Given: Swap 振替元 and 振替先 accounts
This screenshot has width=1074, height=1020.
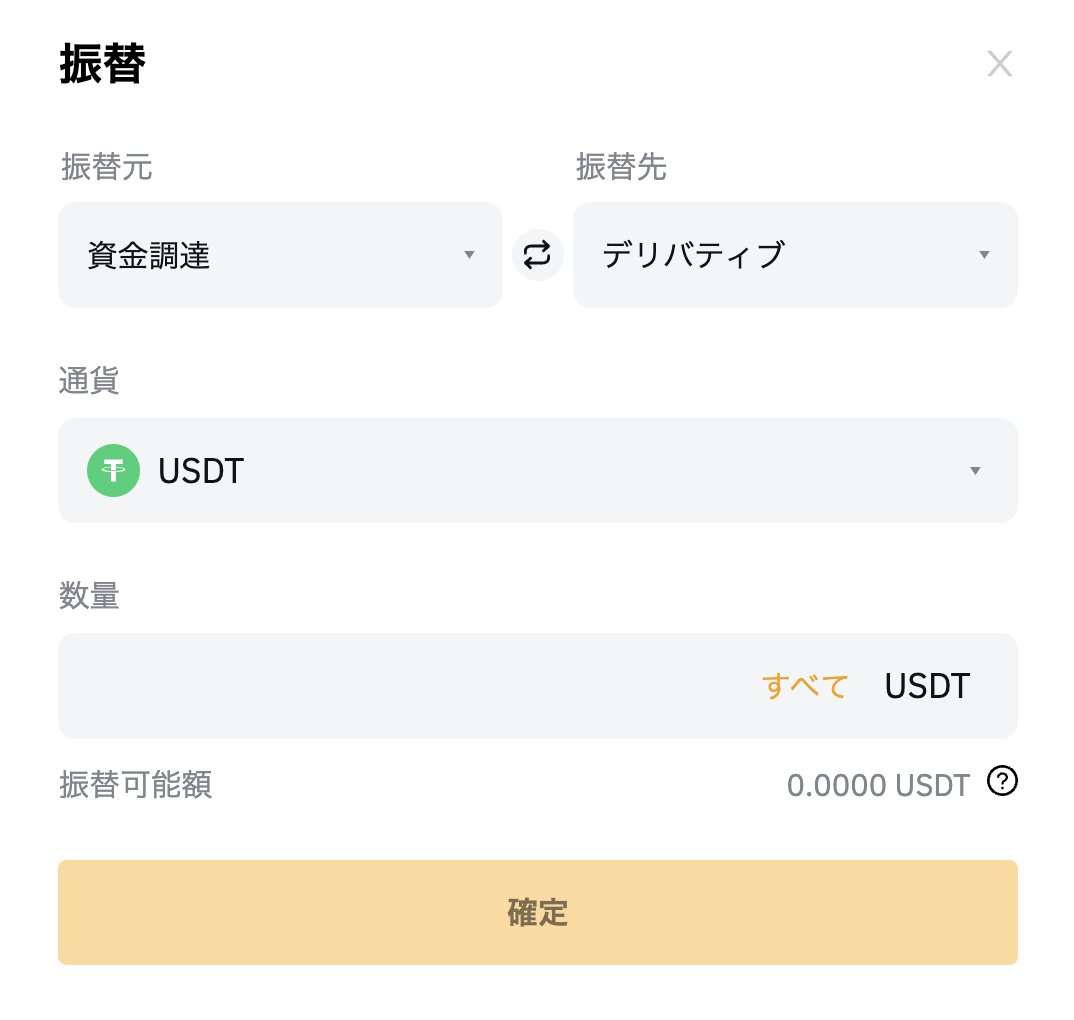Looking at the screenshot, I should 538,255.
